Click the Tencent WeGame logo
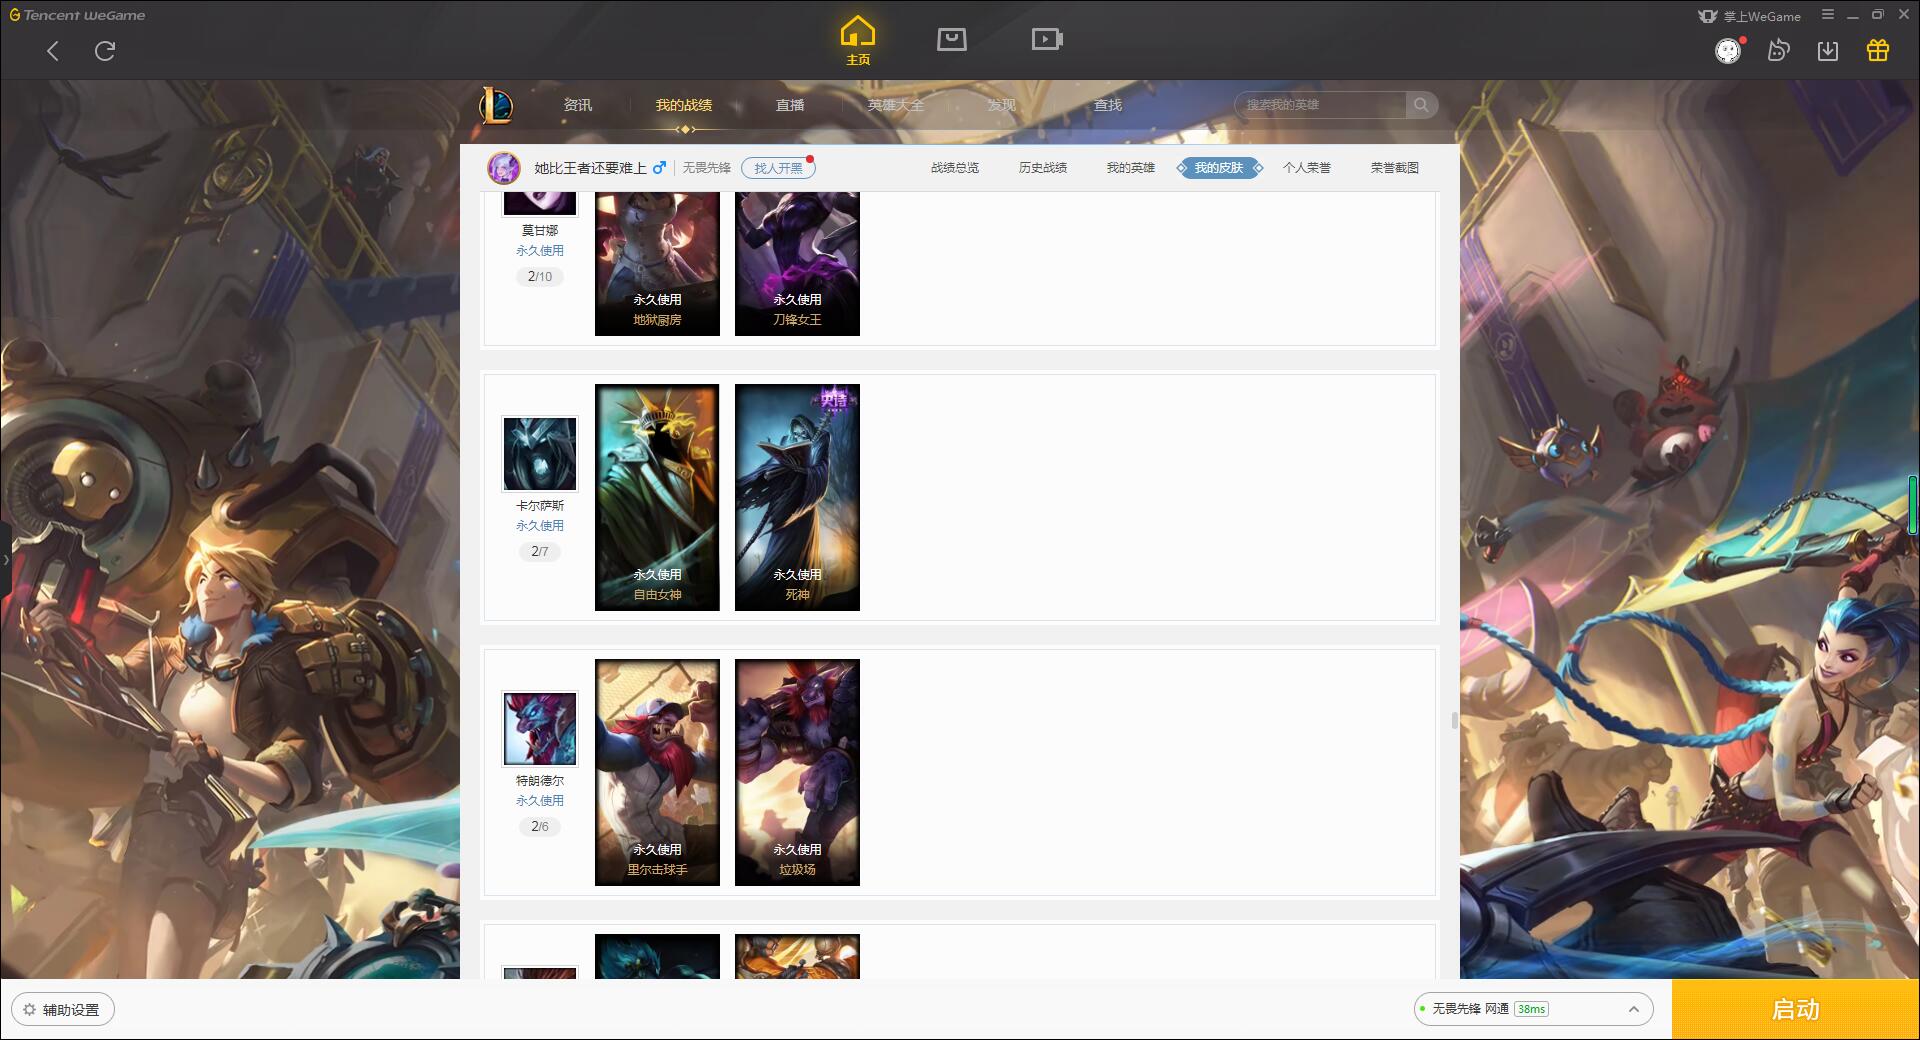This screenshot has width=1920, height=1040. 77,15
